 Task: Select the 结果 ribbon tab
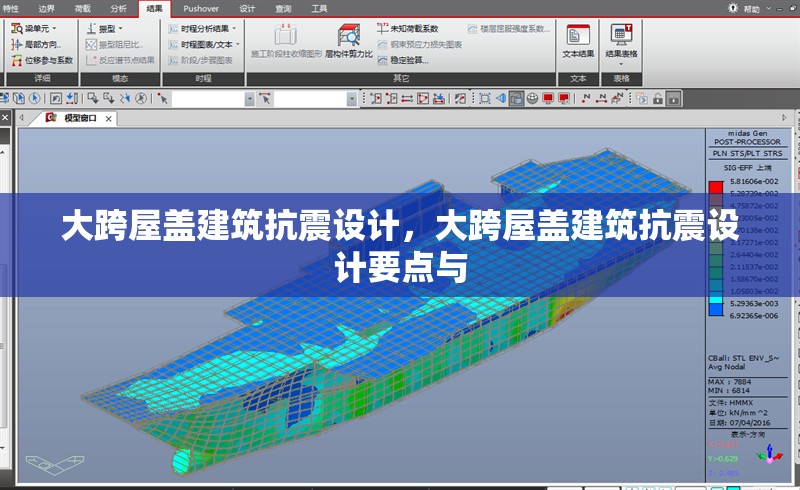click(155, 9)
